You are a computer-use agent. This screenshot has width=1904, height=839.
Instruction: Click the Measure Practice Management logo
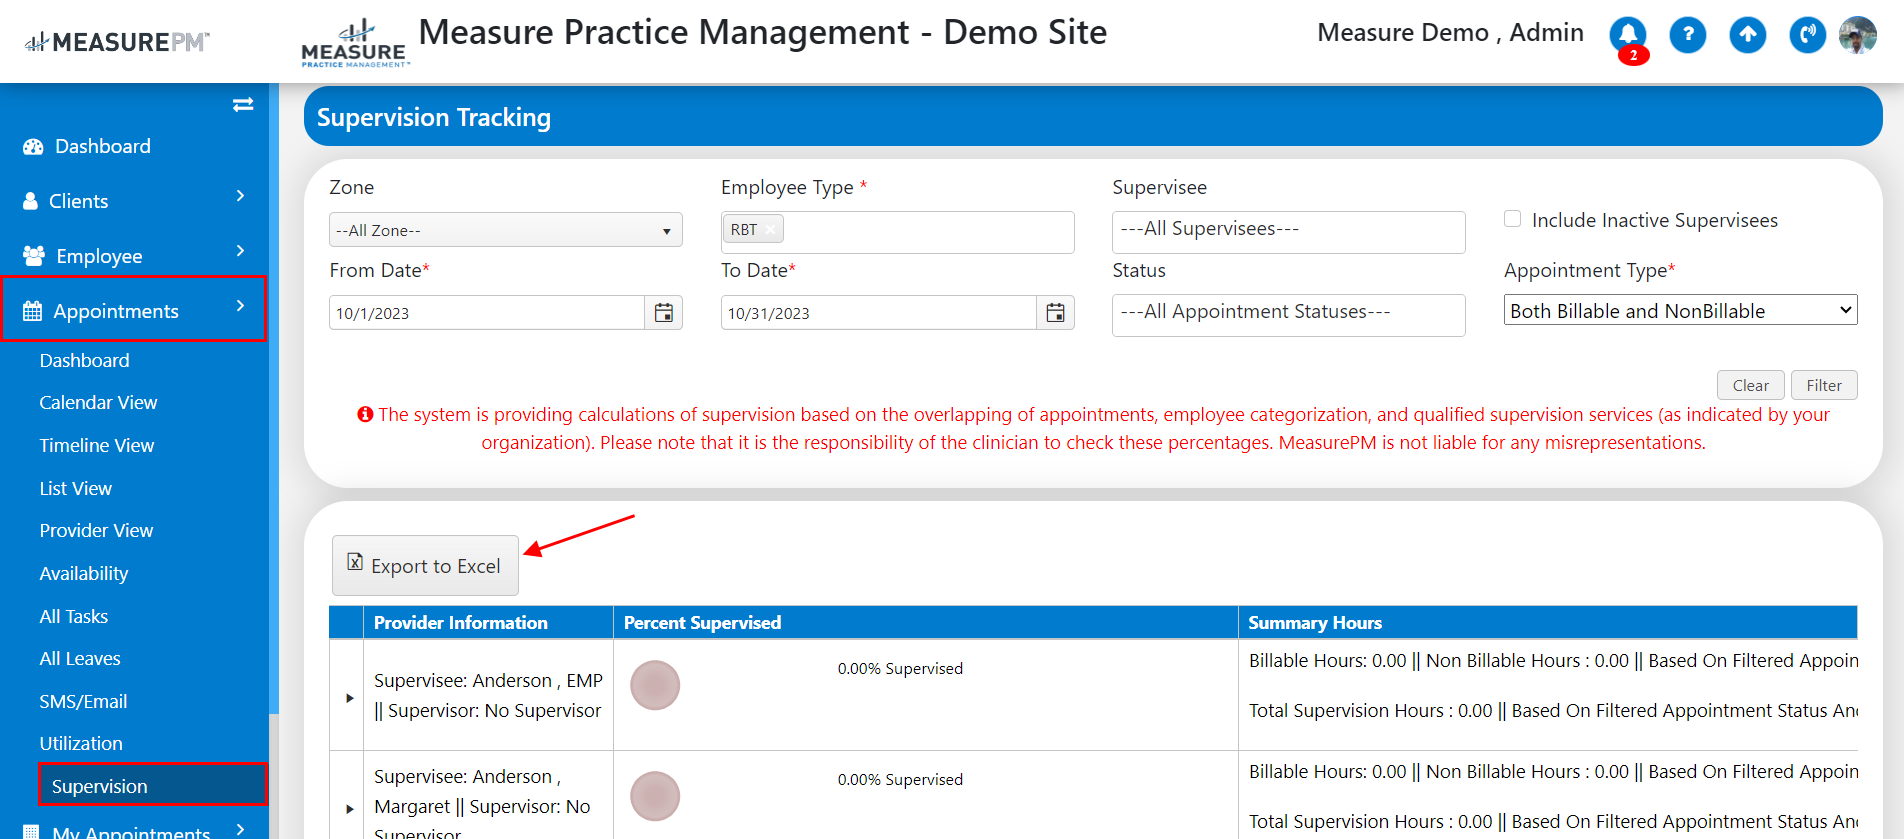tap(354, 43)
